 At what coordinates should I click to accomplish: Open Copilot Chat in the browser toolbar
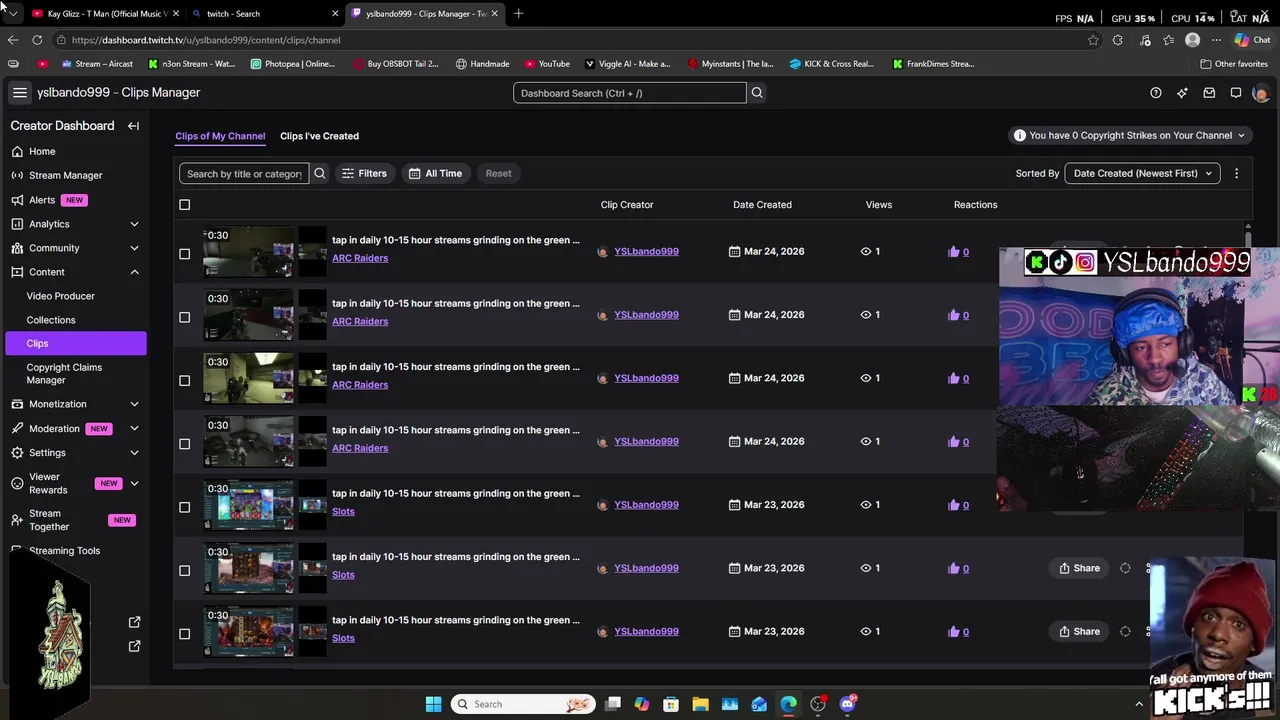(x=1251, y=40)
